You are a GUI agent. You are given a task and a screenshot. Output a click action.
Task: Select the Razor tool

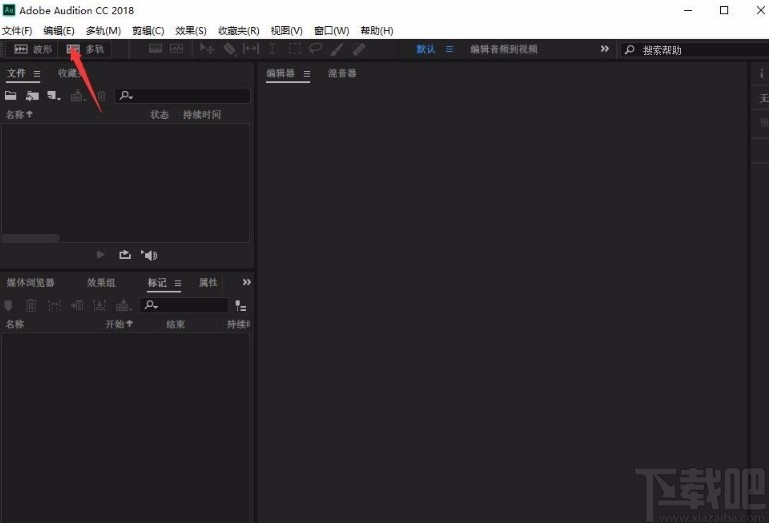[x=229, y=49]
